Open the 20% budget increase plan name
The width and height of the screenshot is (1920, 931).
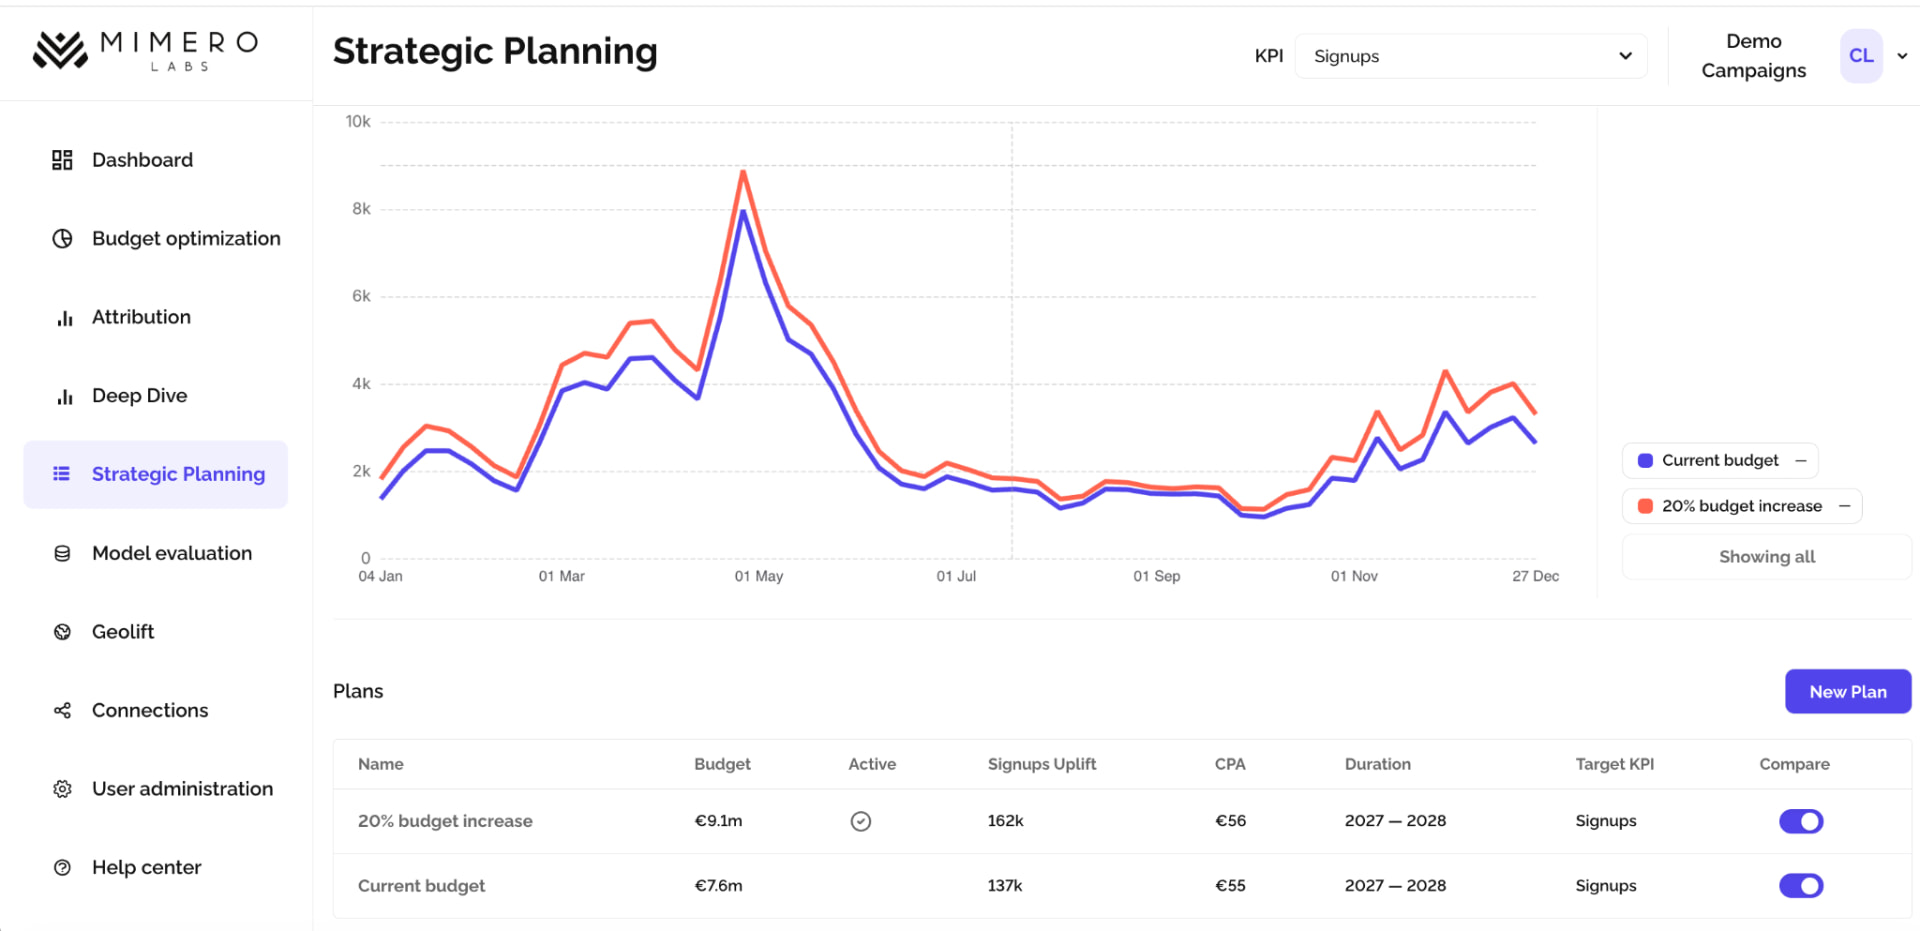(445, 821)
